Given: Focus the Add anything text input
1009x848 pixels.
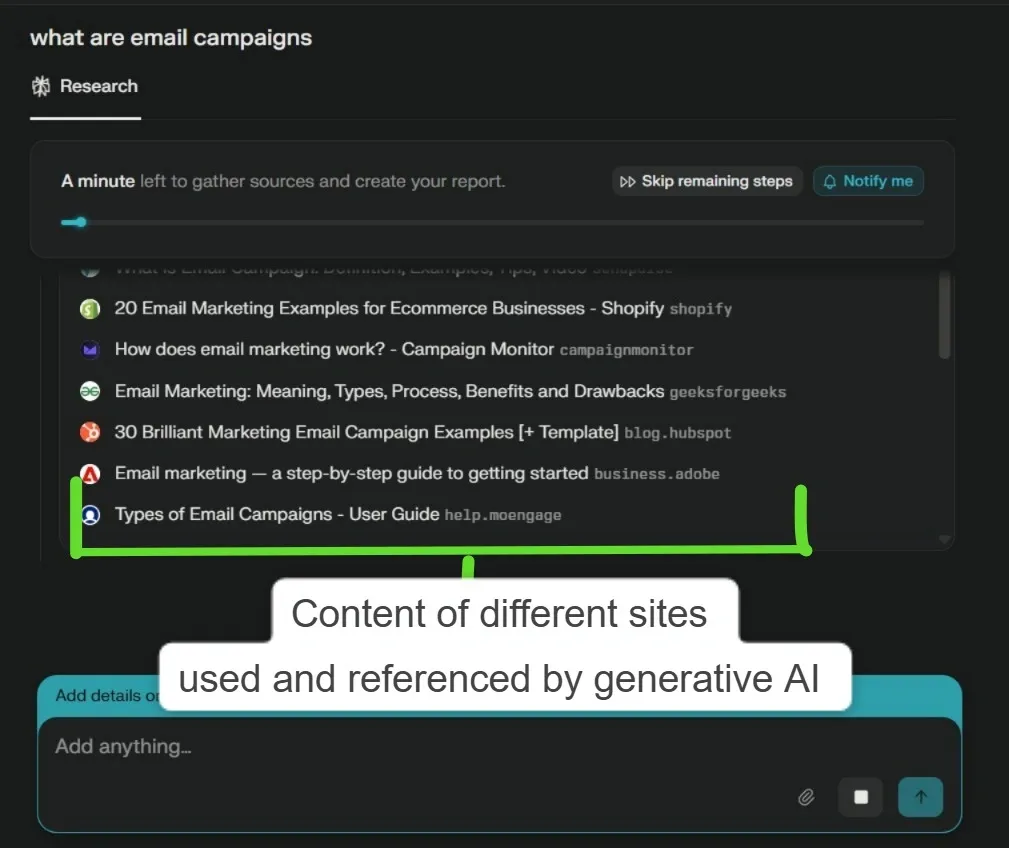Looking at the screenshot, I should [x=400, y=747].
